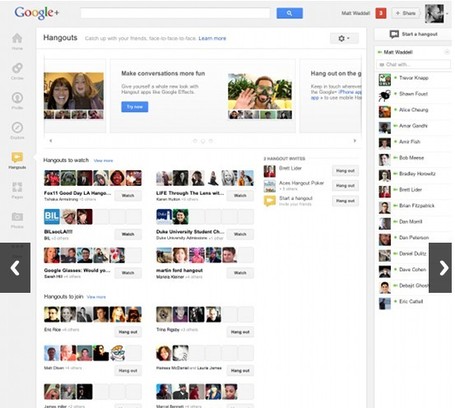Join Eric Rice's hangout
This screenshot has width=455, height=408.
128,332
